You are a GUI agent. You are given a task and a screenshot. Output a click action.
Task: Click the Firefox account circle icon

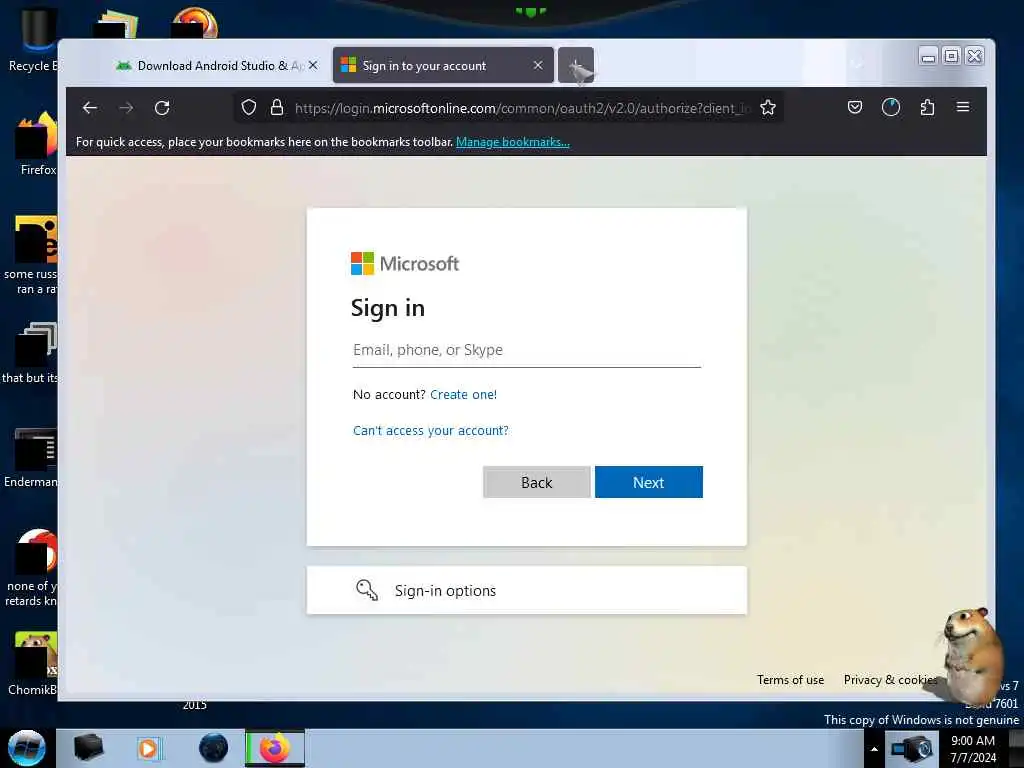pyautogui.click(x=891, y=107)
